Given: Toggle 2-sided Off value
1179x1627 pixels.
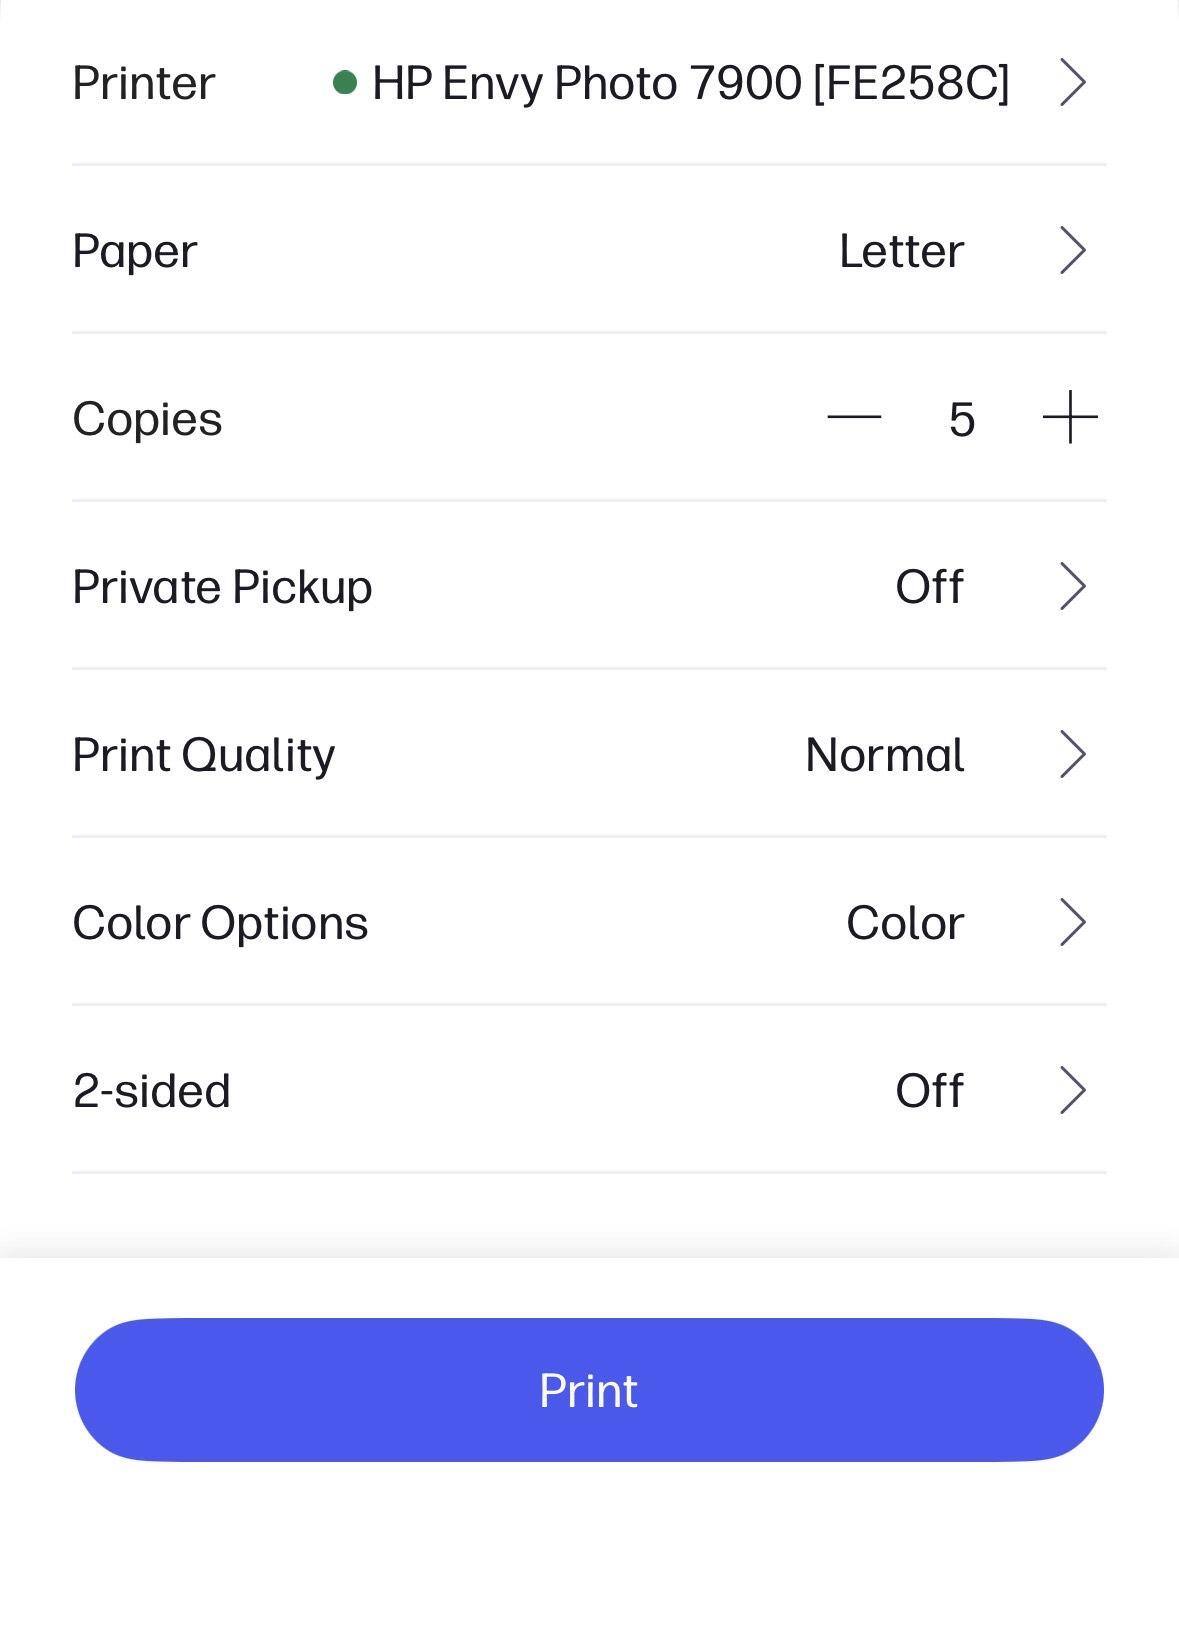Looking at the screenshot, I should [x=929, y=1090].
